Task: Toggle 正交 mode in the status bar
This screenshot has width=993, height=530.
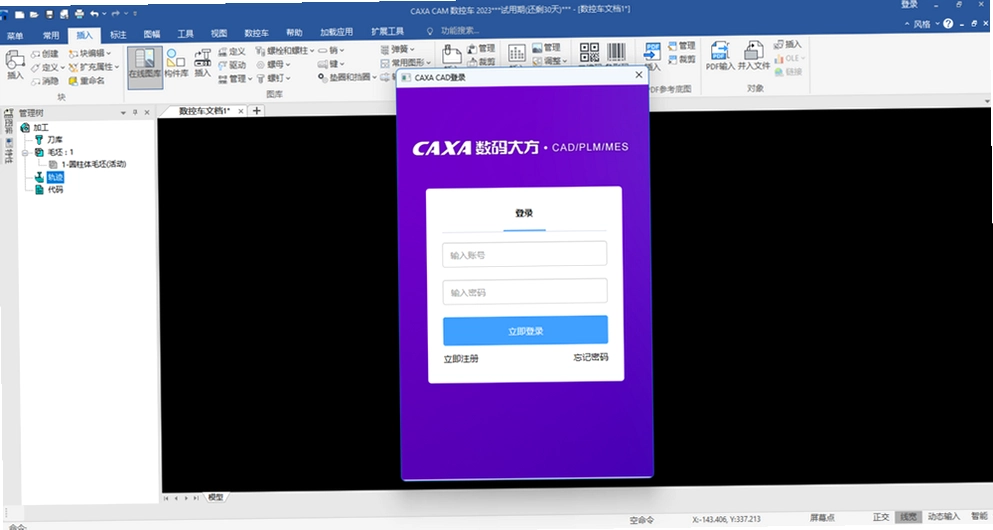Action: pyautogui.click(x=881, y=517)
